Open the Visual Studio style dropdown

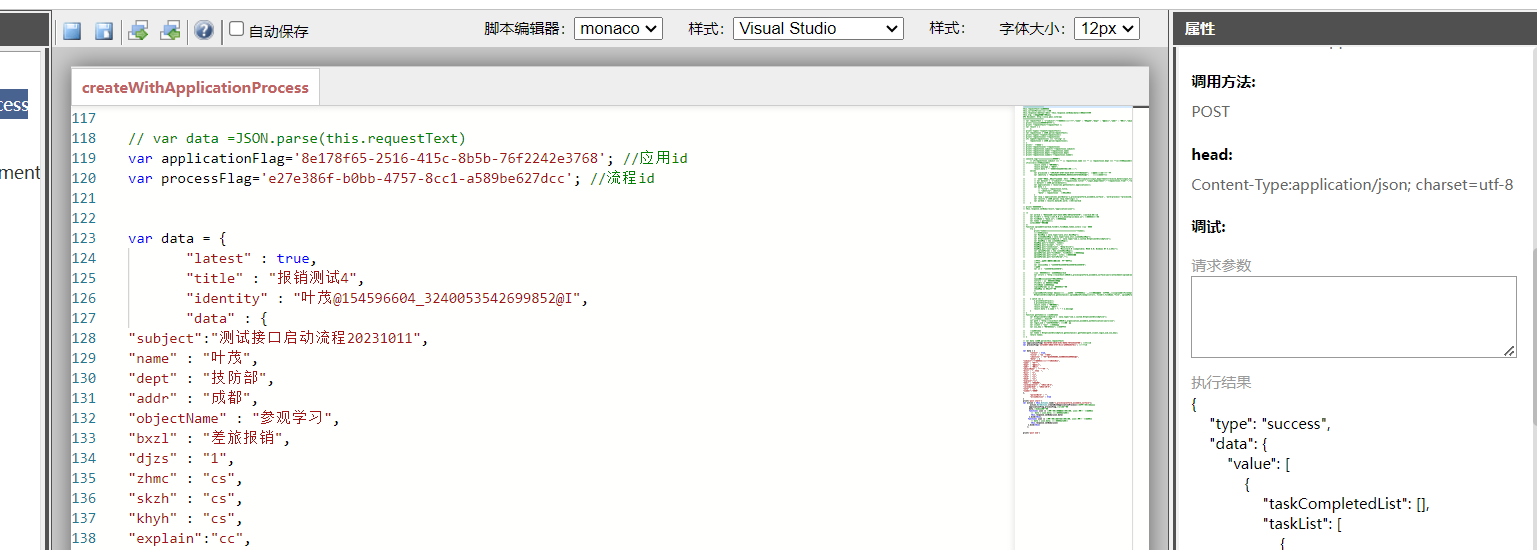point(818,29)
